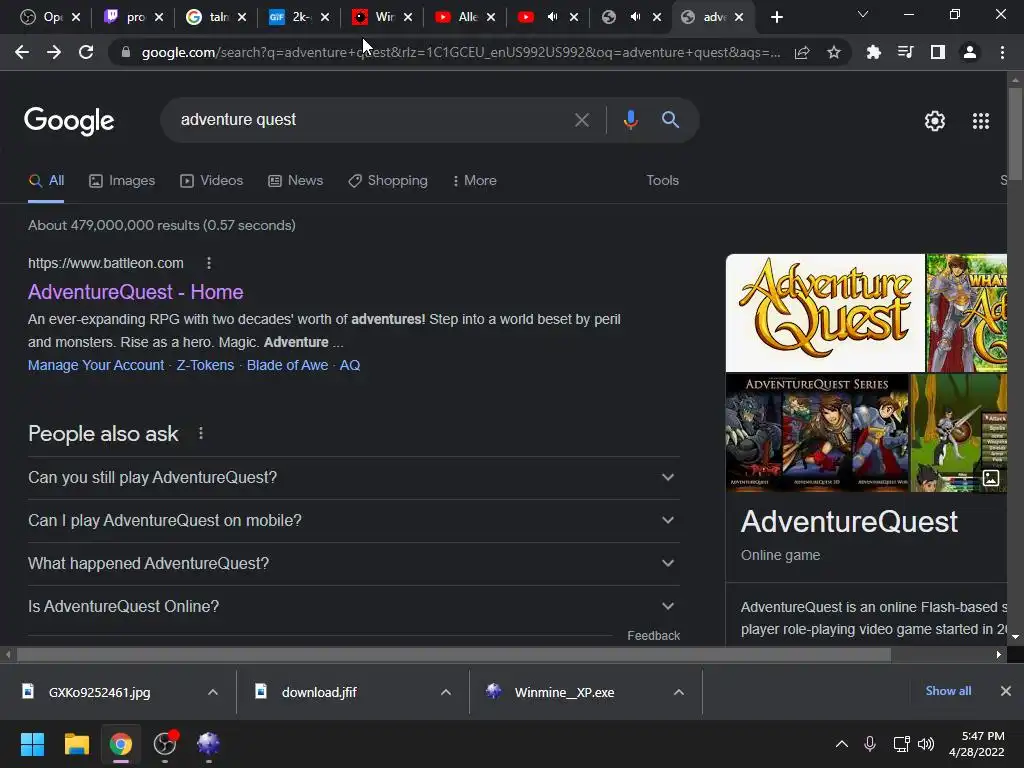Go forward with the forward arrow
Viewport: 1024px width, 768px height.
pos(54,52)
